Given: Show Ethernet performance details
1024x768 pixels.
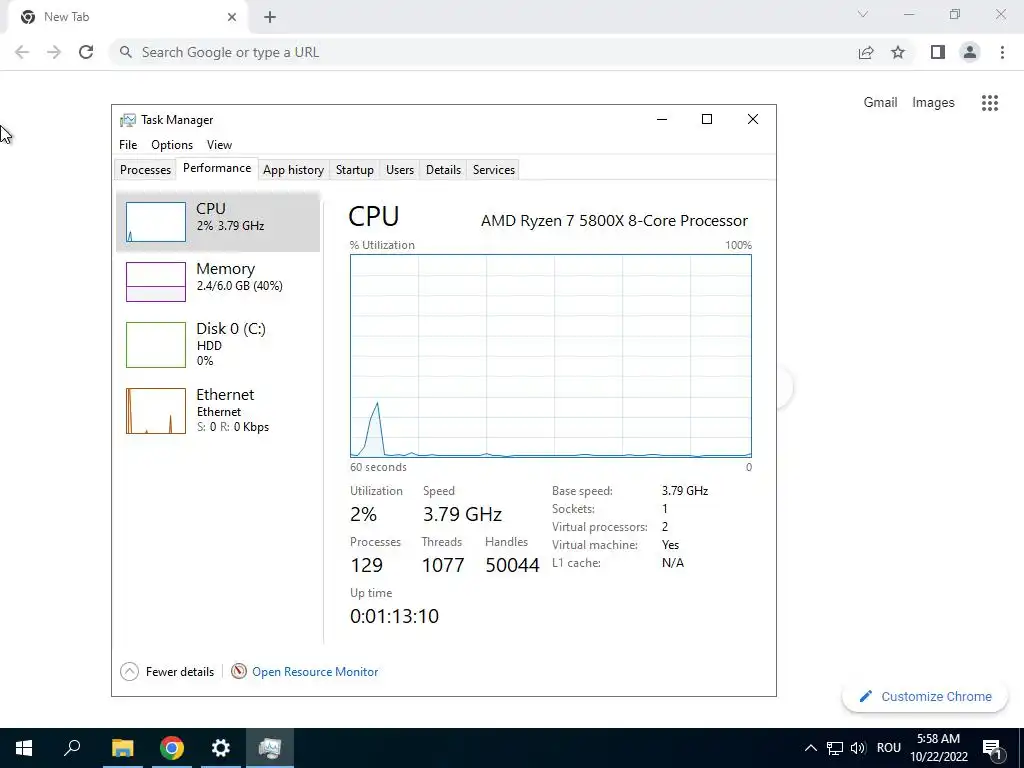Looking at the screenshot, I should pos(217,411).
